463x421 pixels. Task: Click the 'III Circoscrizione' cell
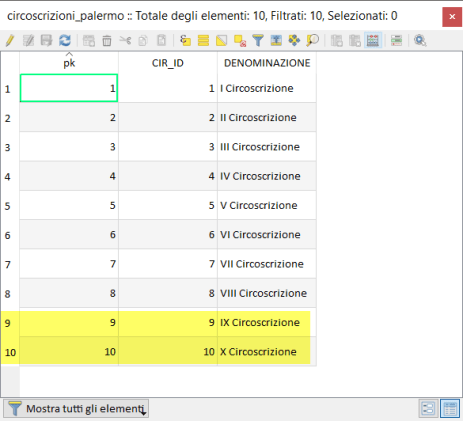coord(267,147)
